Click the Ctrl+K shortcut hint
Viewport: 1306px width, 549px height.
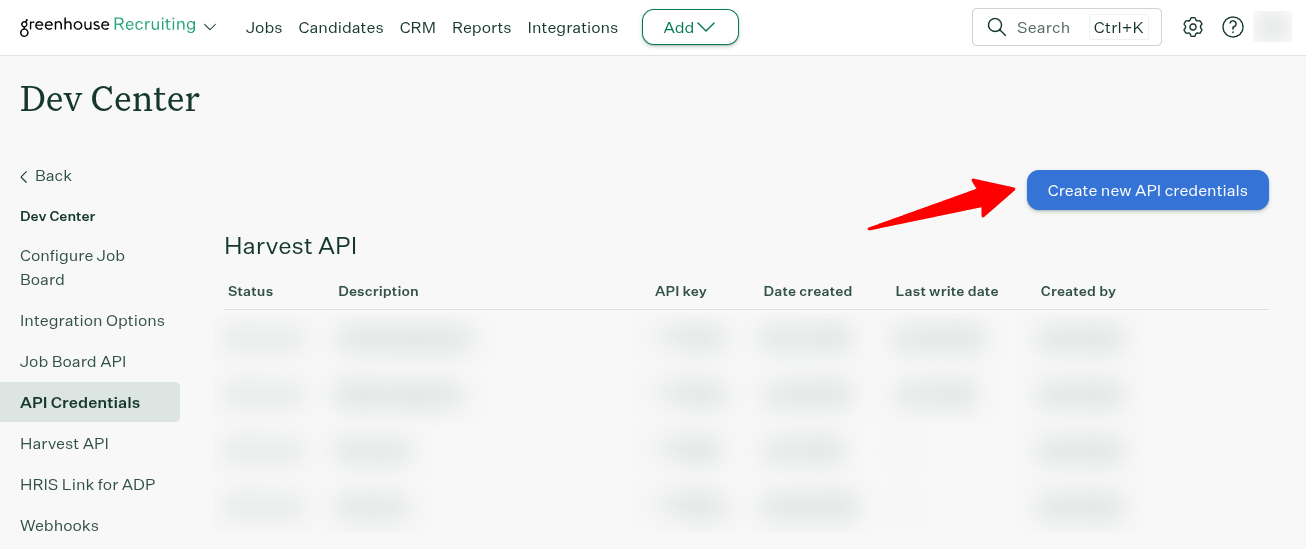[x=1118, y=28]
